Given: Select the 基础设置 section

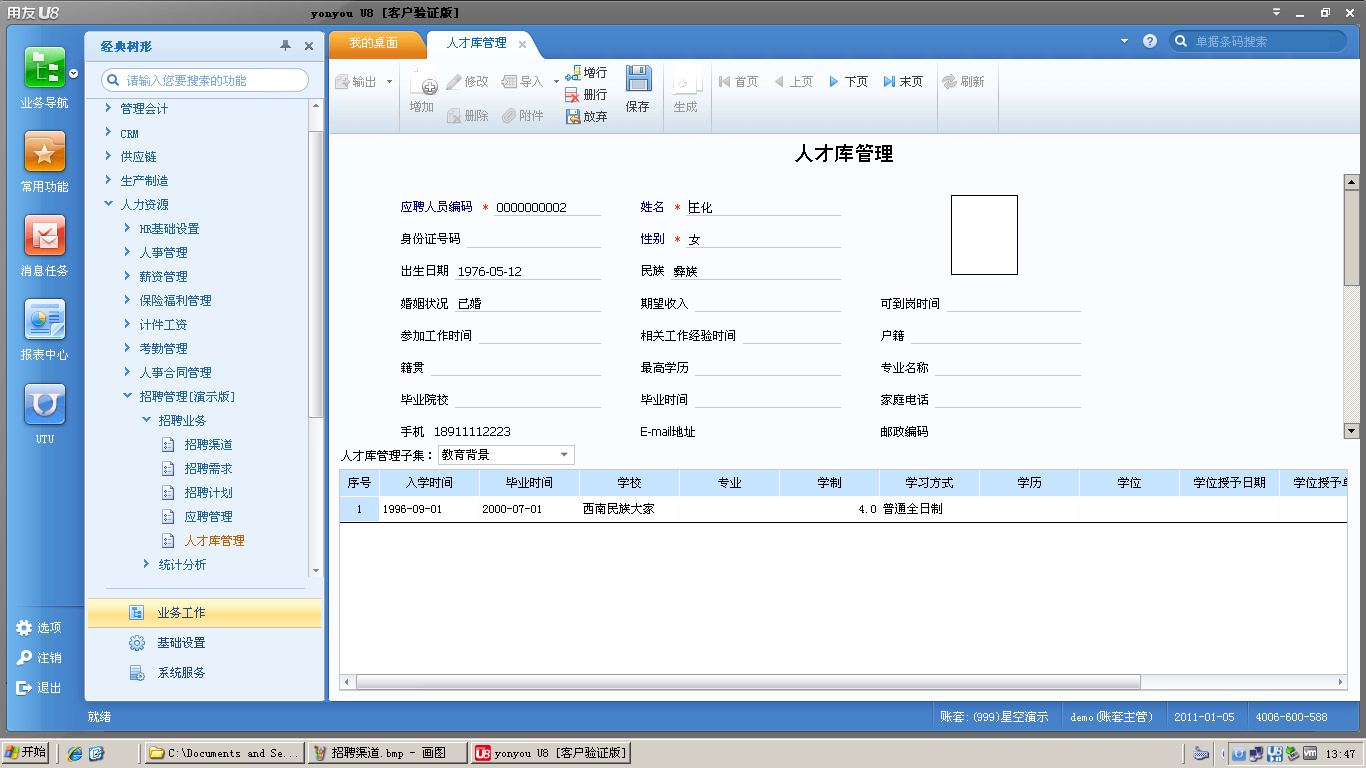Looking at the screenshot, I should coord(204,643).
